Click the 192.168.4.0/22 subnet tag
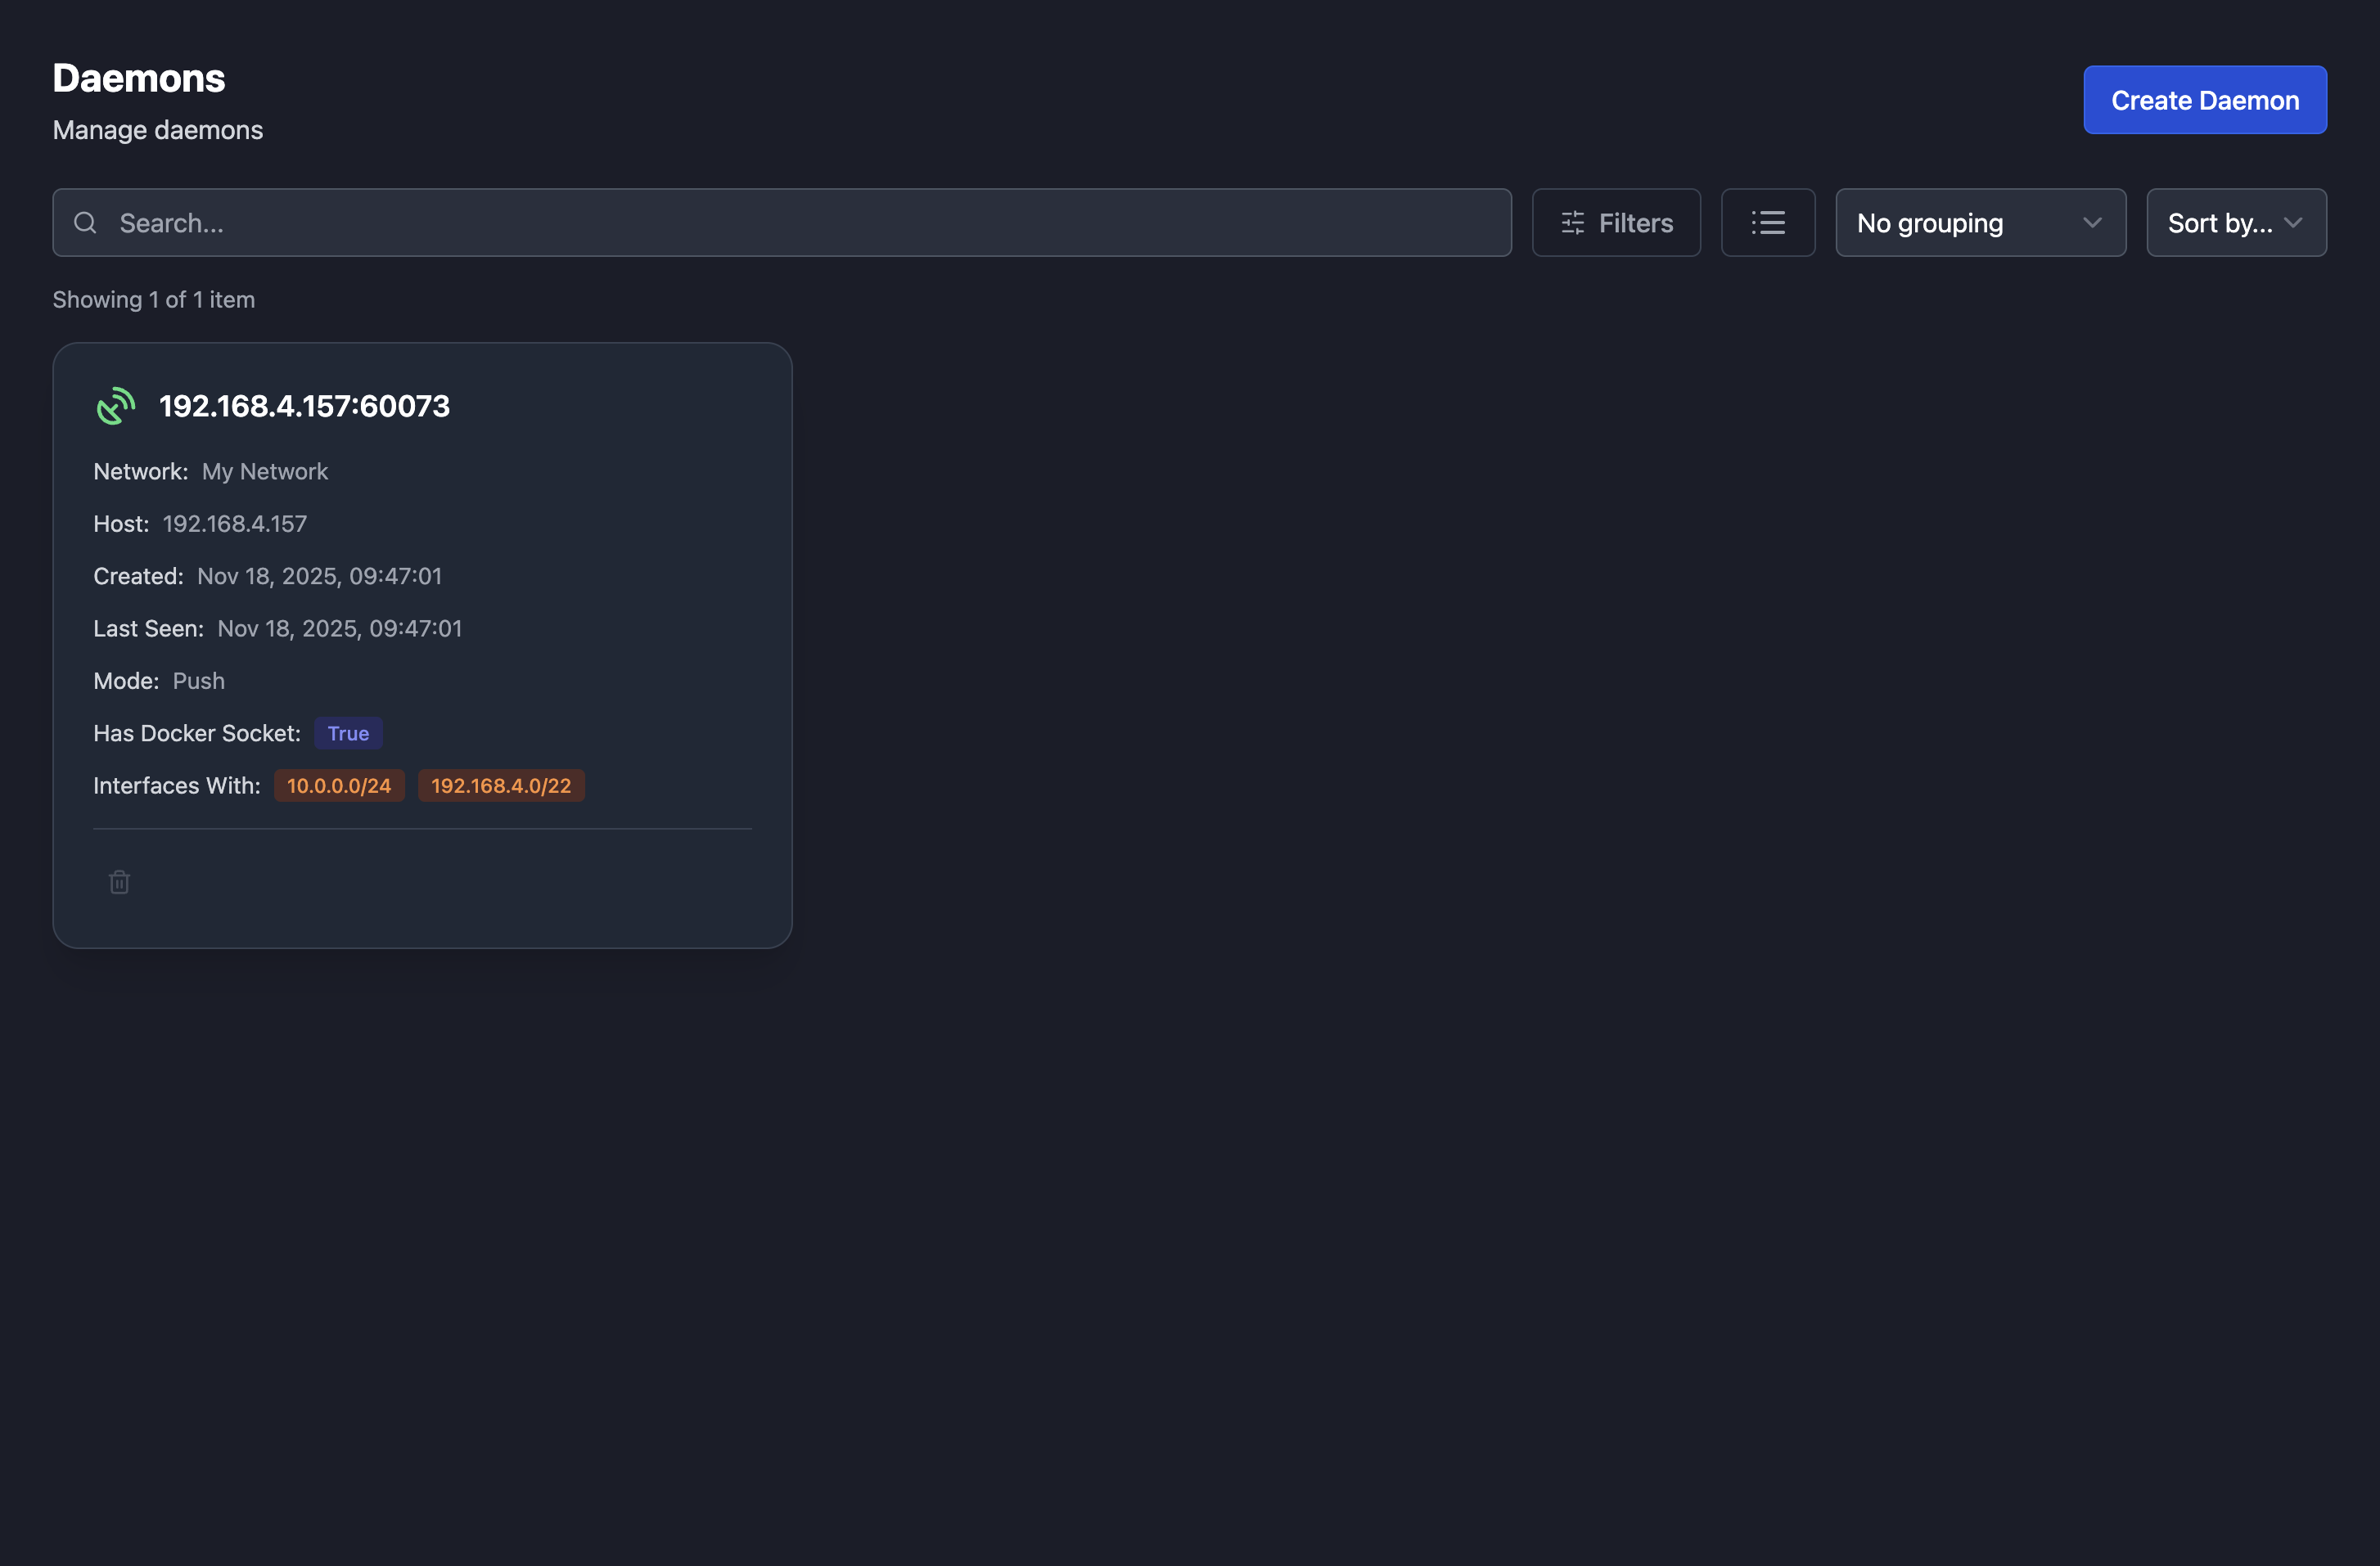Screen dimensions: 2380x1566 [x=501, y=786]
